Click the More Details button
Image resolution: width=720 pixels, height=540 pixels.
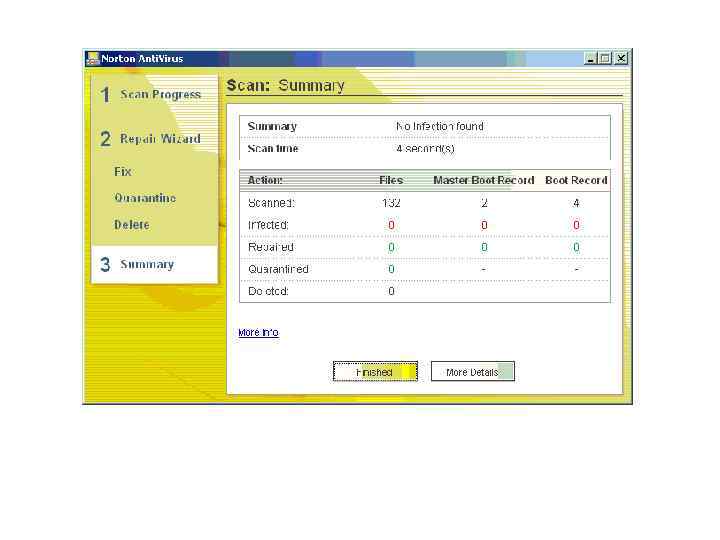pos(472,371)
